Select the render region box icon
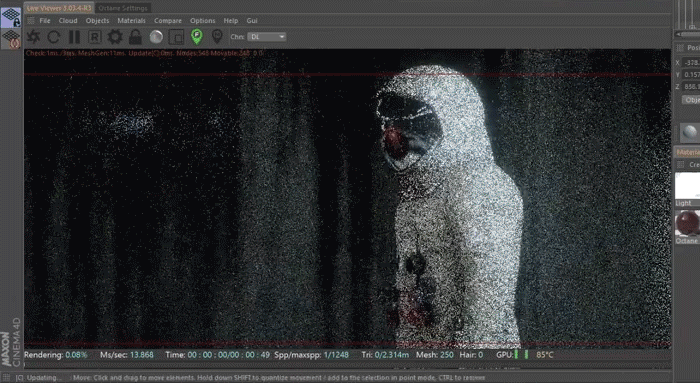The height and width of the screenshot is (383, 700). [176, 37]
